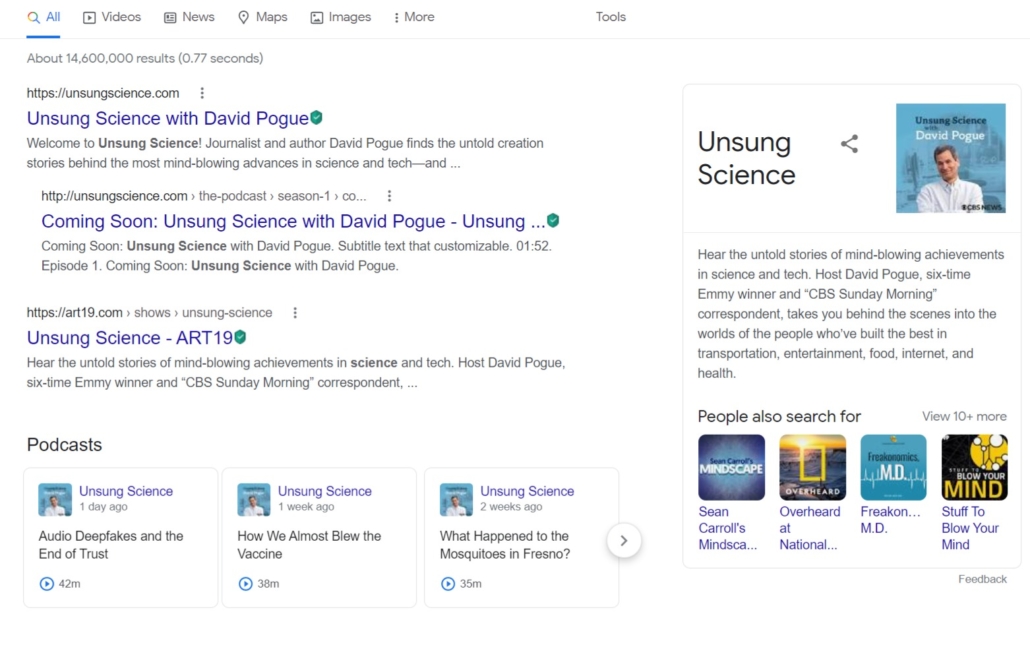Expand the More search options menu

click(x=414, y=17)
